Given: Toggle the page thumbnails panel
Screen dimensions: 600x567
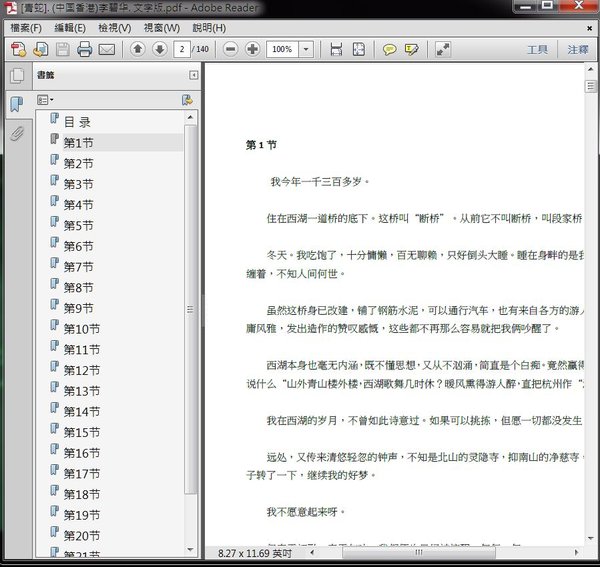Looking at the screenshot, I should coord(16,75).
